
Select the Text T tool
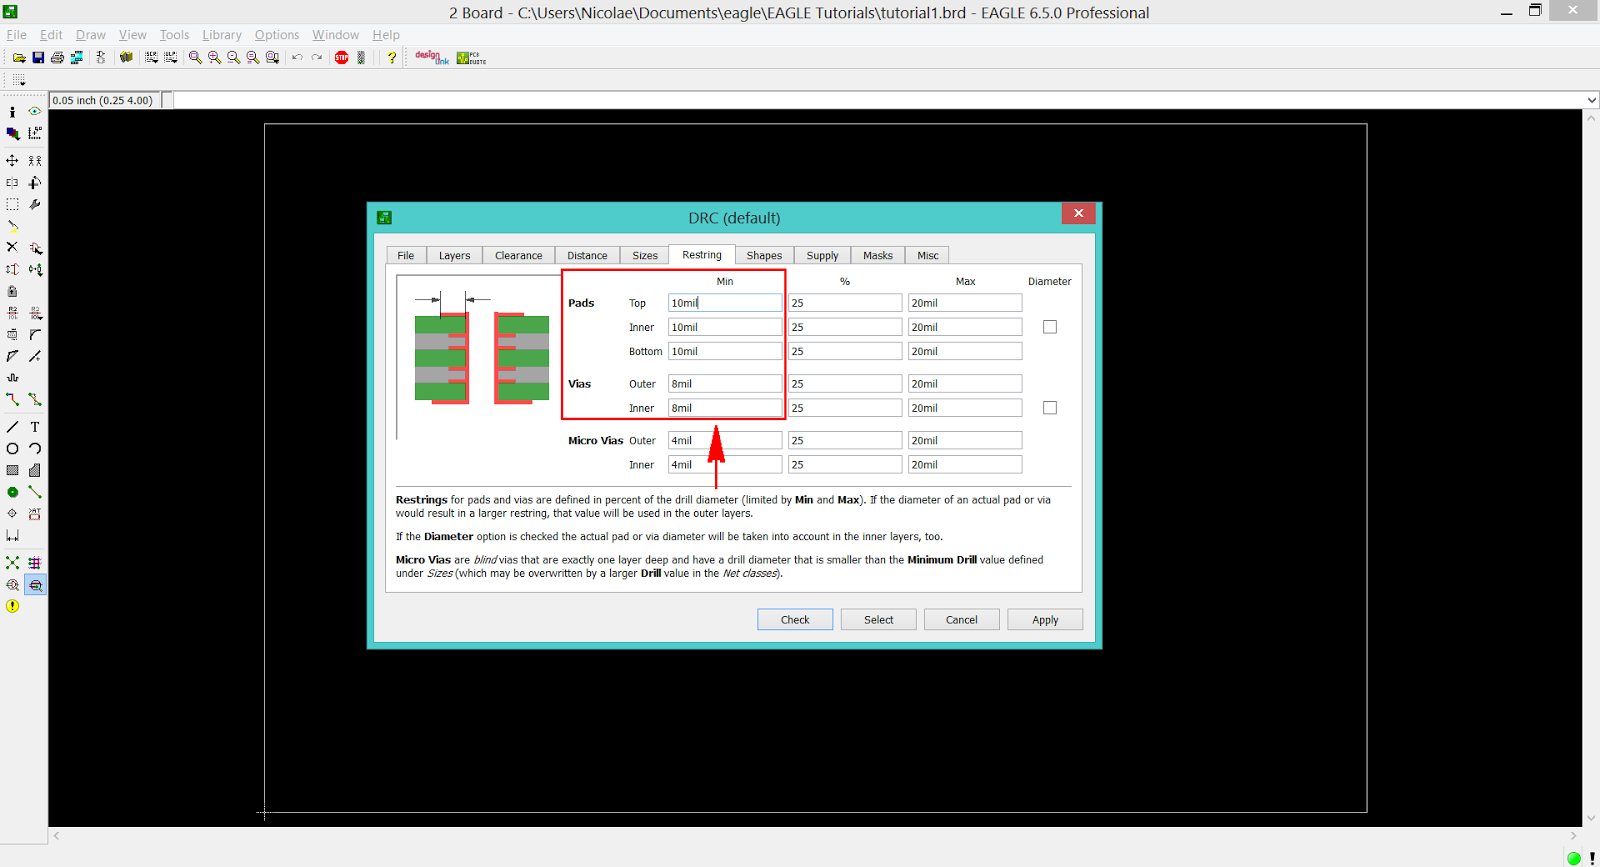point(35,427)
